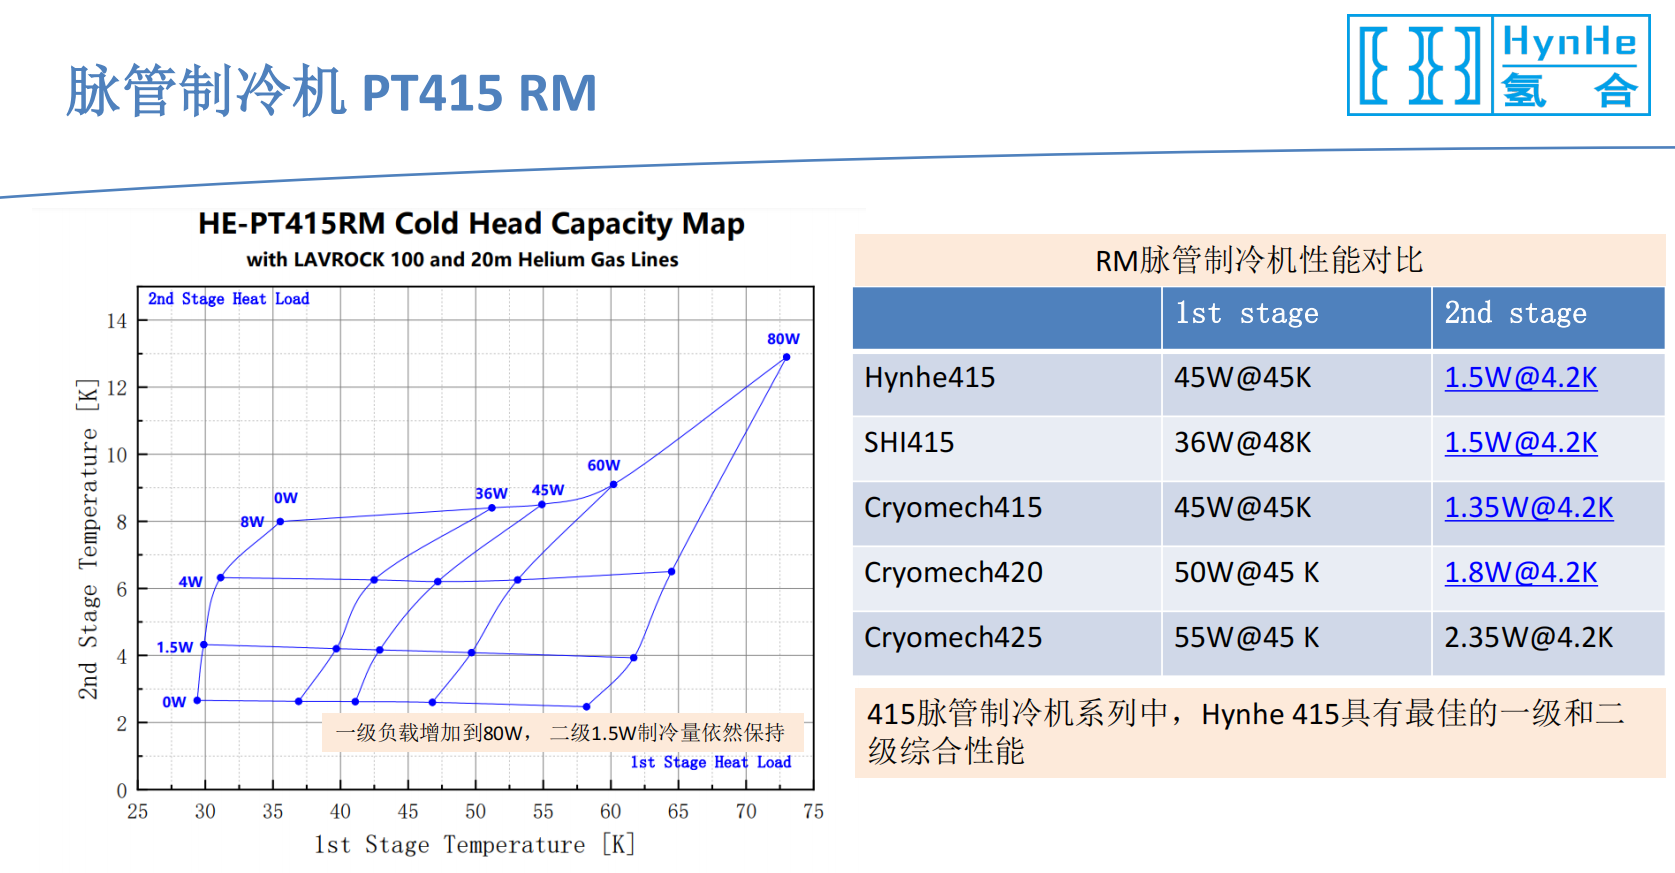
Task: Click the "80W" curve label on the chart
Action: (783, 339)
